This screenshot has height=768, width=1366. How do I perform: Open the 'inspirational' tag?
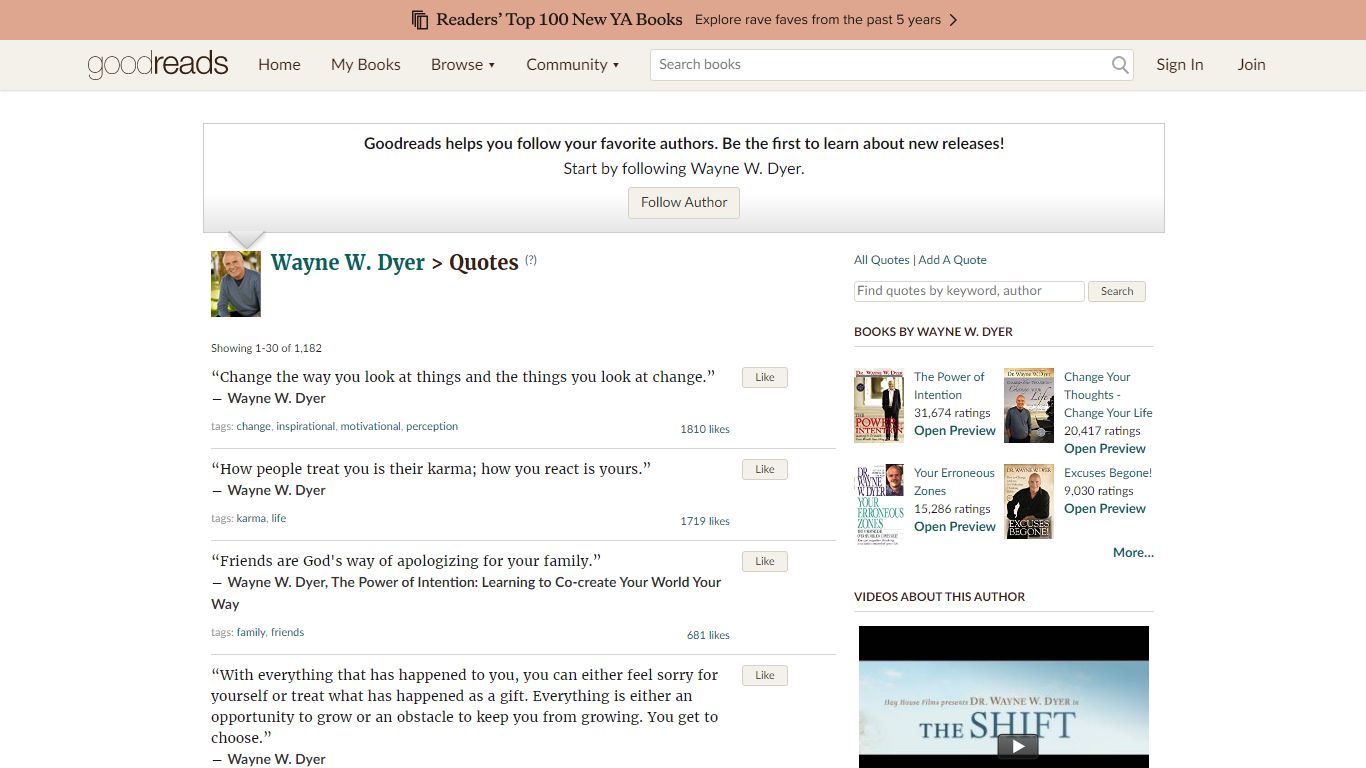coord(306,426)
